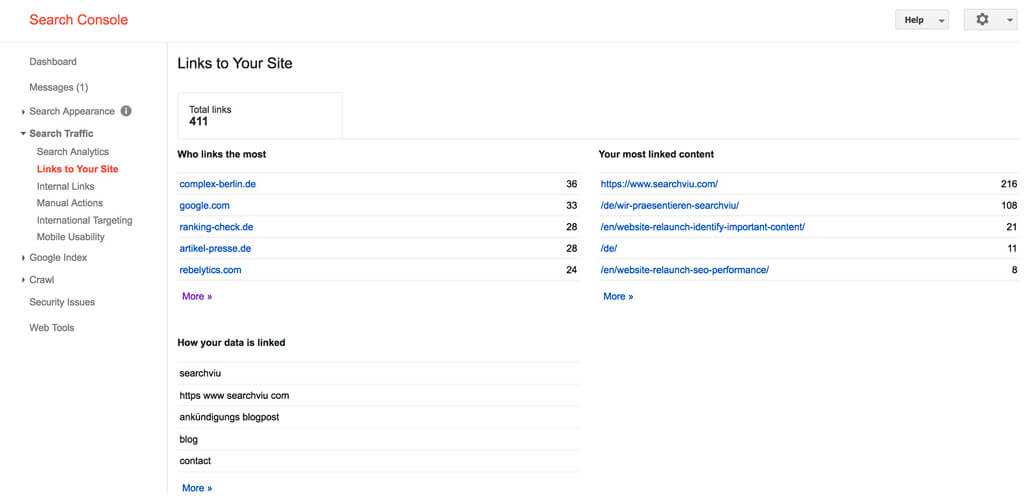Expand the Search Appearance section

coord(72,112)
